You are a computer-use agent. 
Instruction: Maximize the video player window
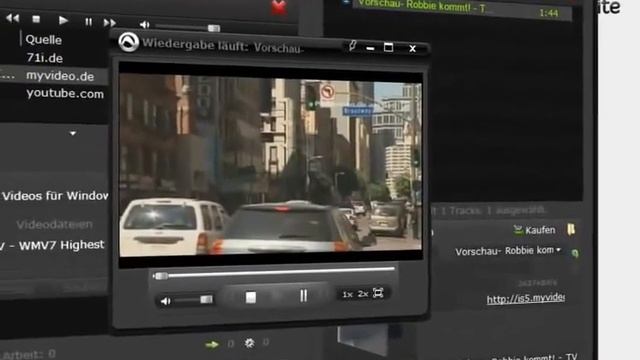(x=389, y=47)
